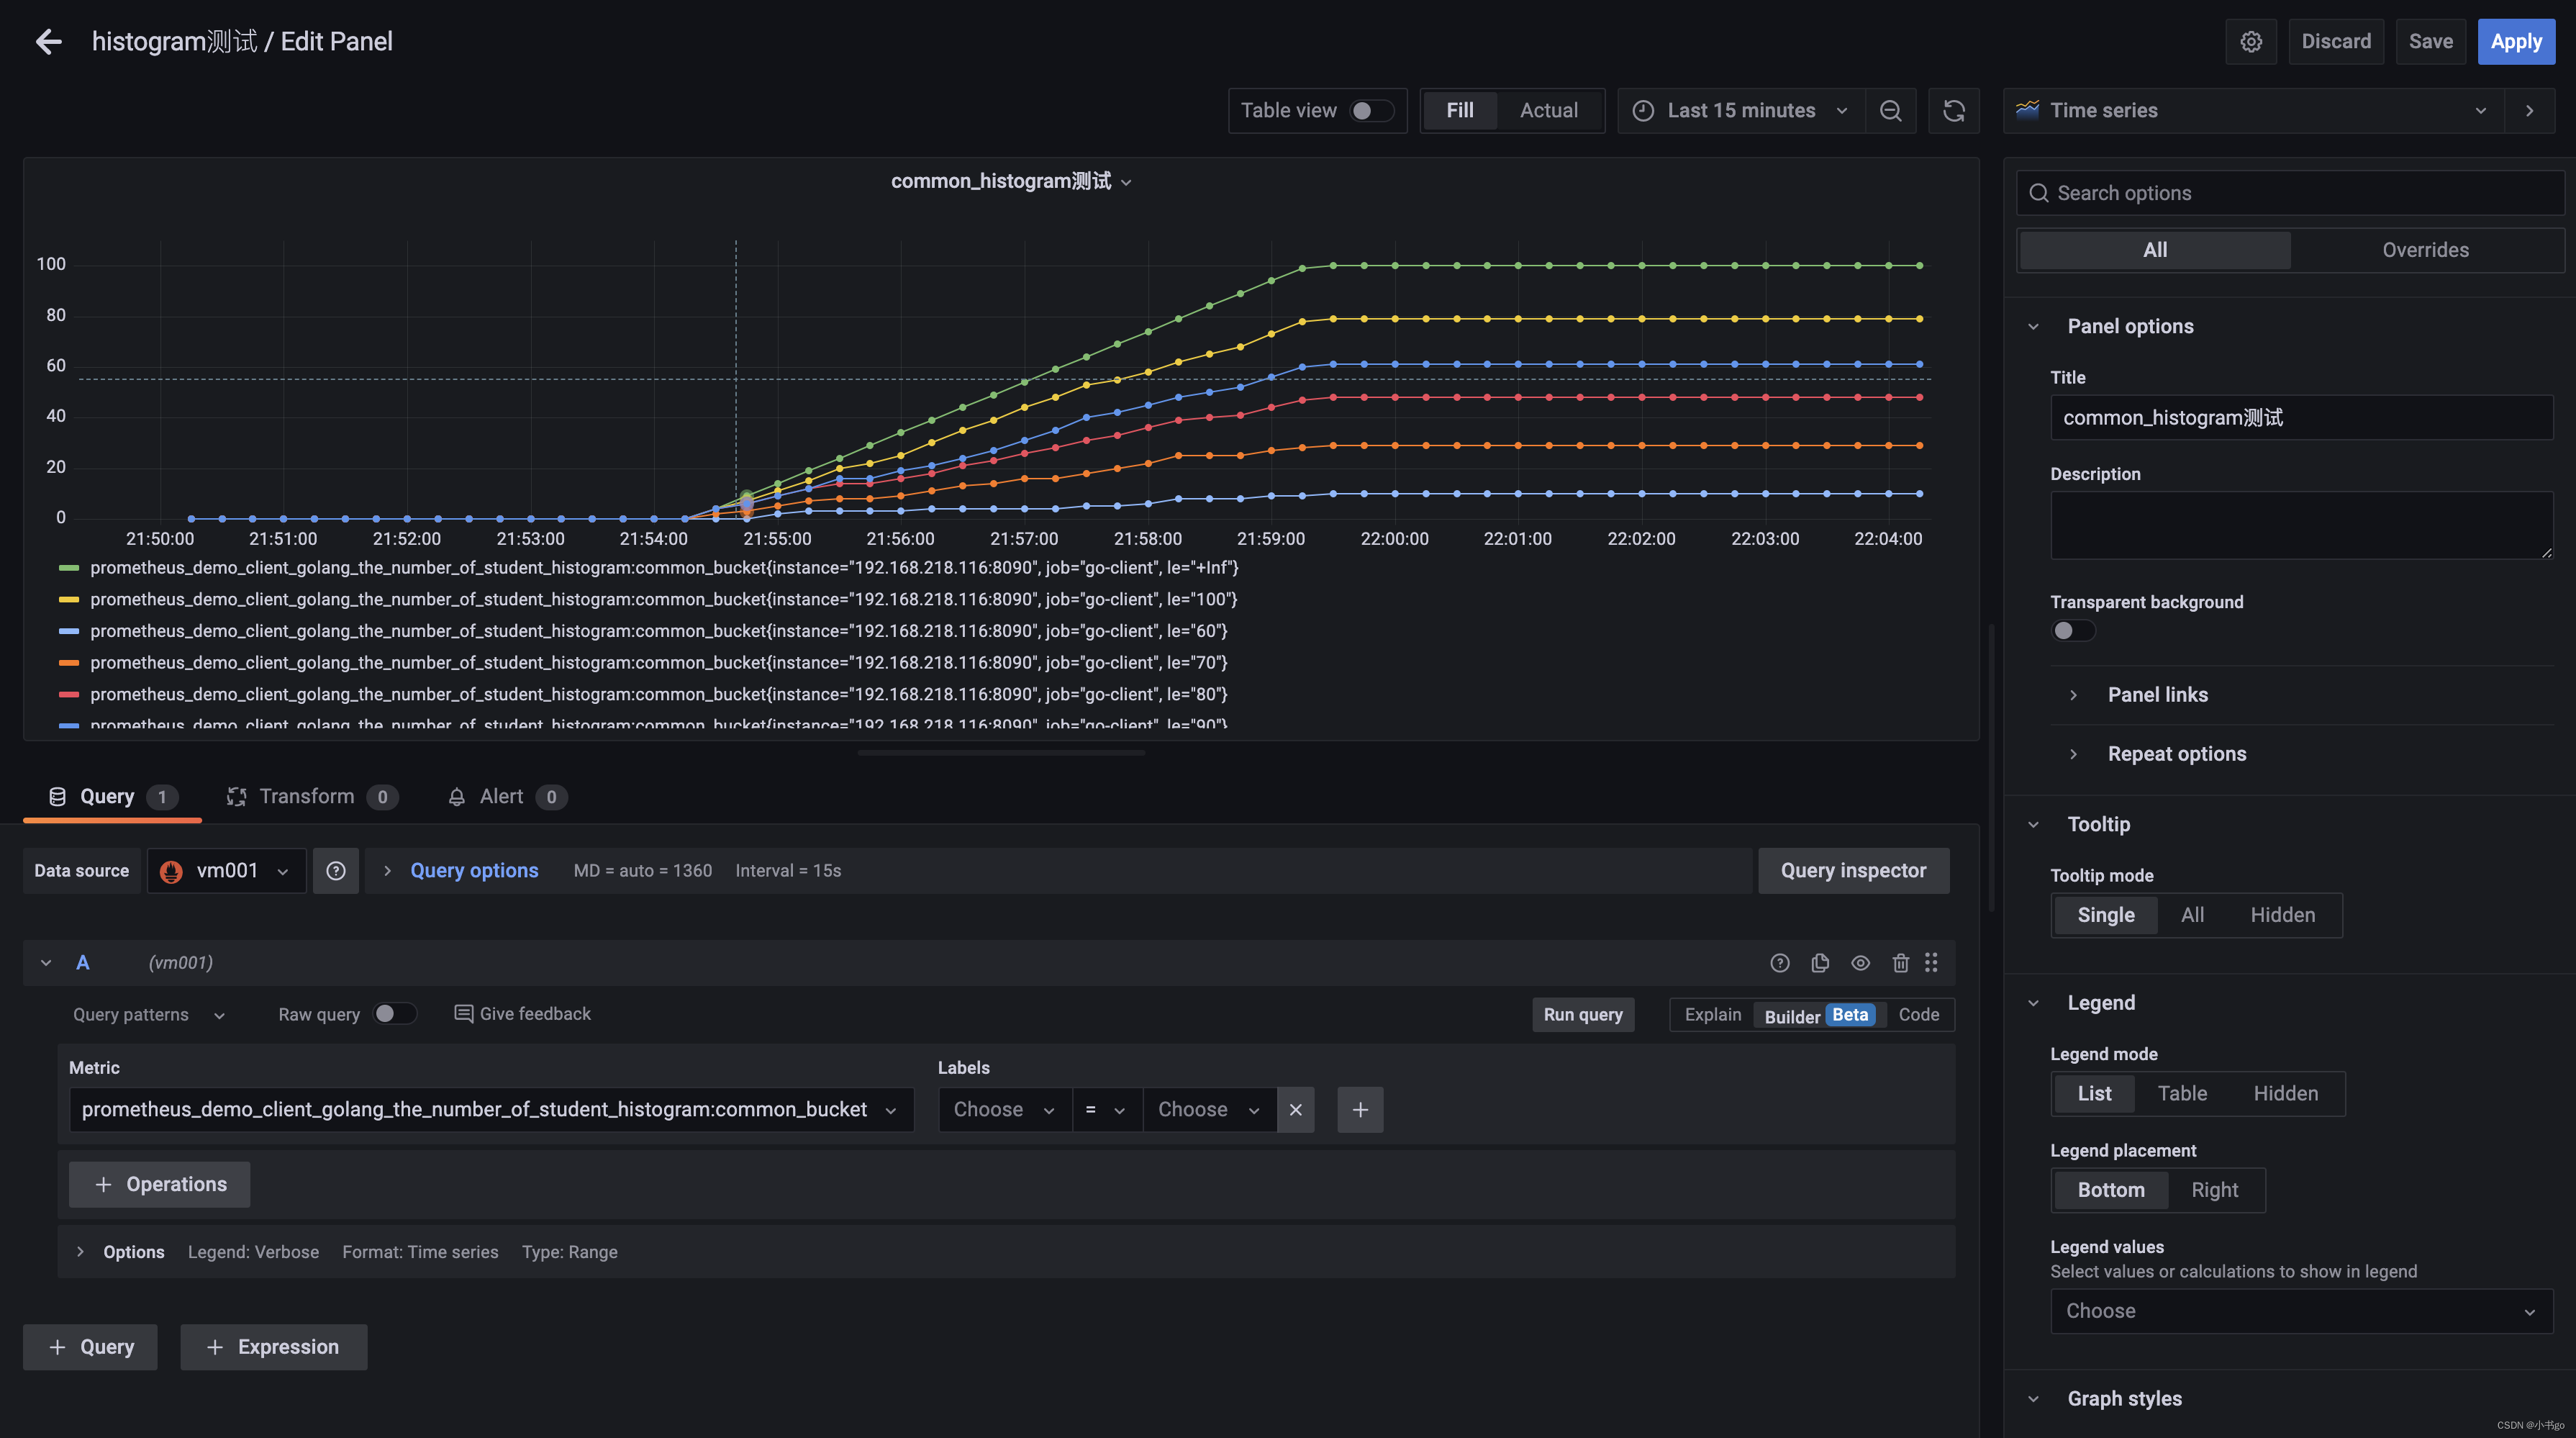Click the green +Inf legend color swatch
The image size is (2576, 1438).
[x=69, y=568]
